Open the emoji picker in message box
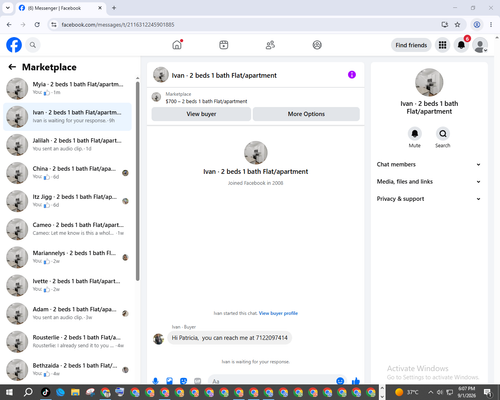Viewport: 500px width, 400px height. (x=340, y=381)
